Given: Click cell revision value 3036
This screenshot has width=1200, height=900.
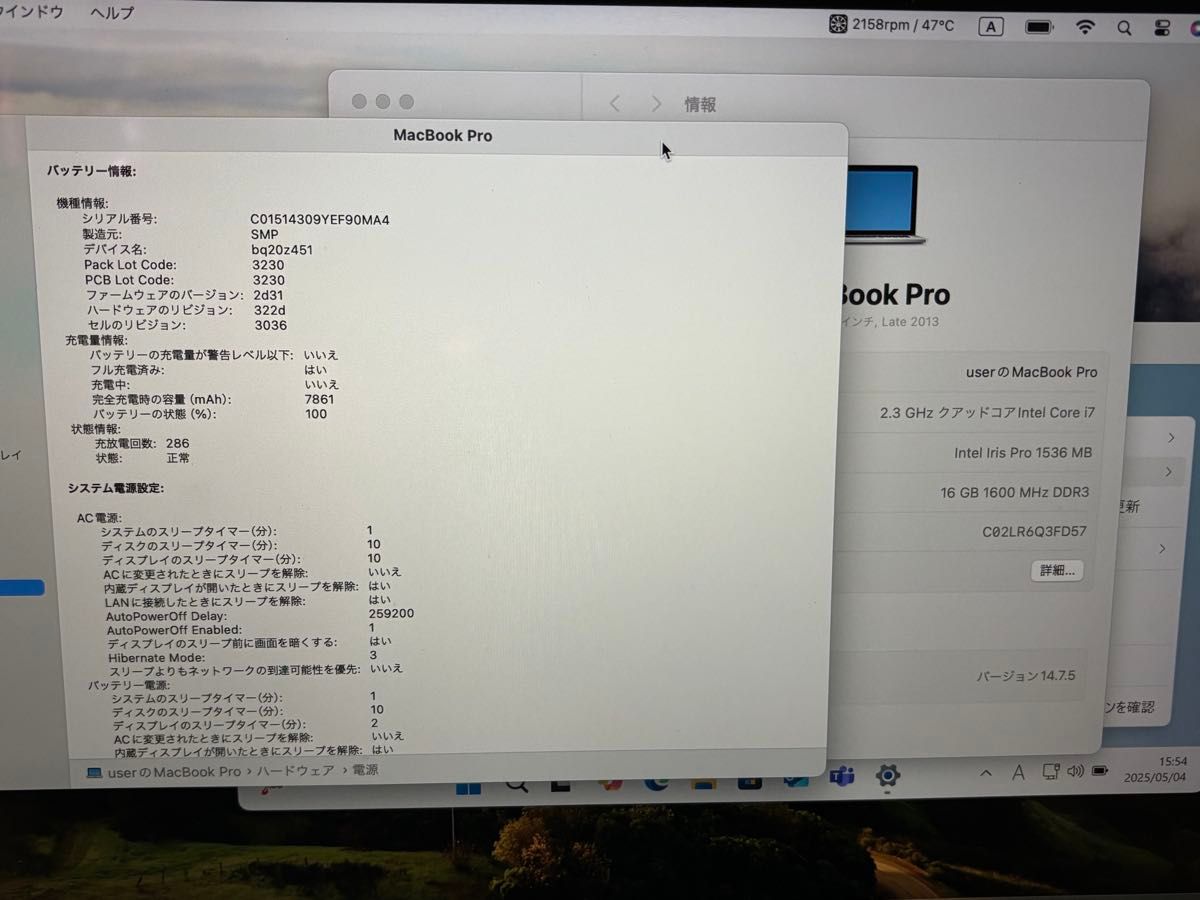Looking at the screenshot, I should [x=271, y=325].
